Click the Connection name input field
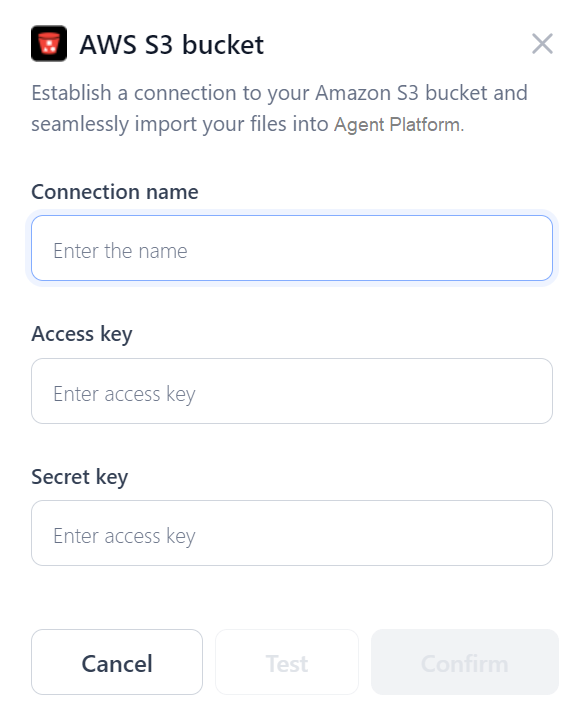Image resolution: width=578 pixels, height=722 pixels. click(x=292, y=248)
